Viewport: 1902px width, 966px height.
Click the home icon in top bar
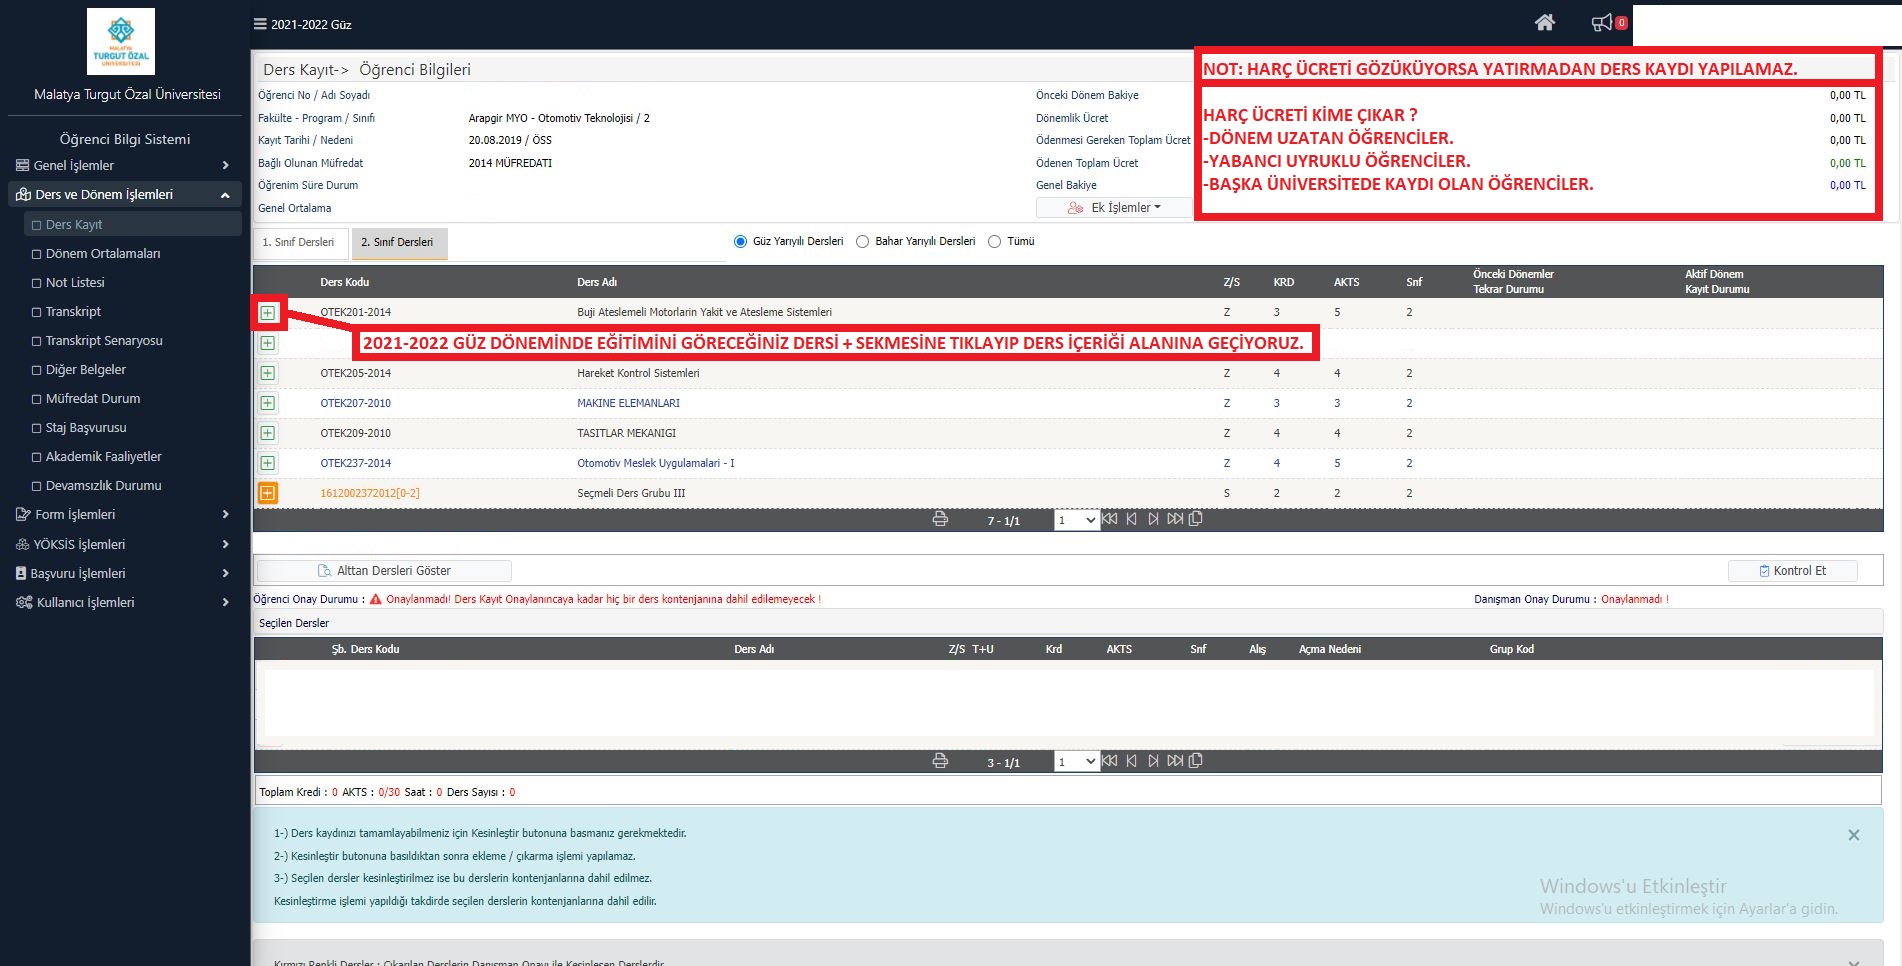(x=1544, y=23)
